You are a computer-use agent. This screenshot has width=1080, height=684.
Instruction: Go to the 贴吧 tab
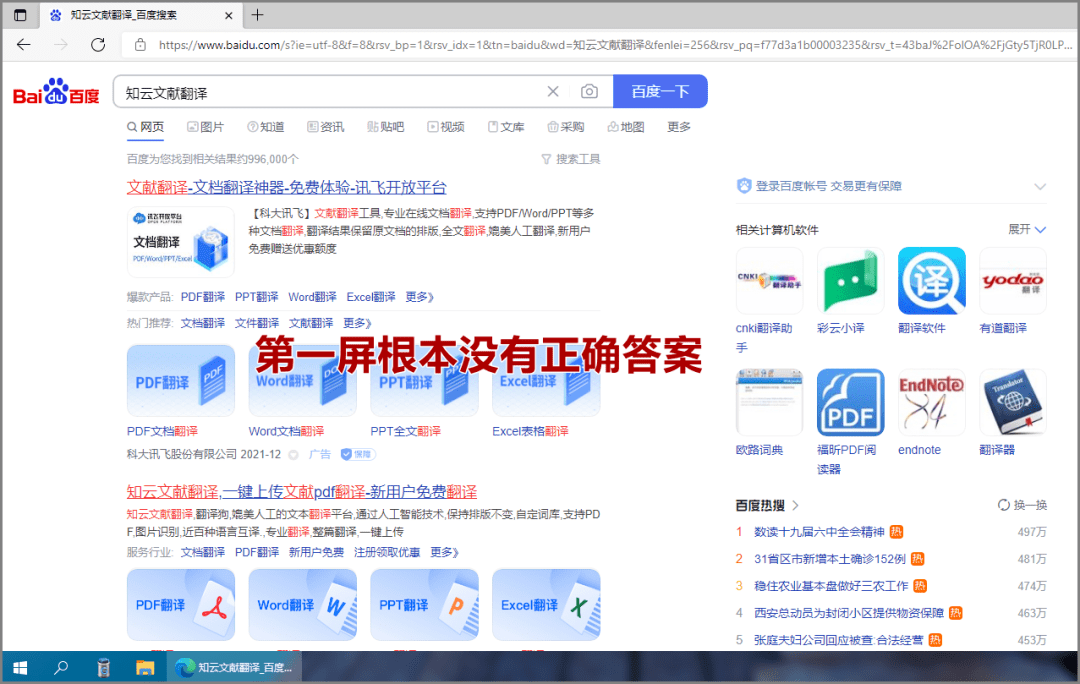coord(386,127)
